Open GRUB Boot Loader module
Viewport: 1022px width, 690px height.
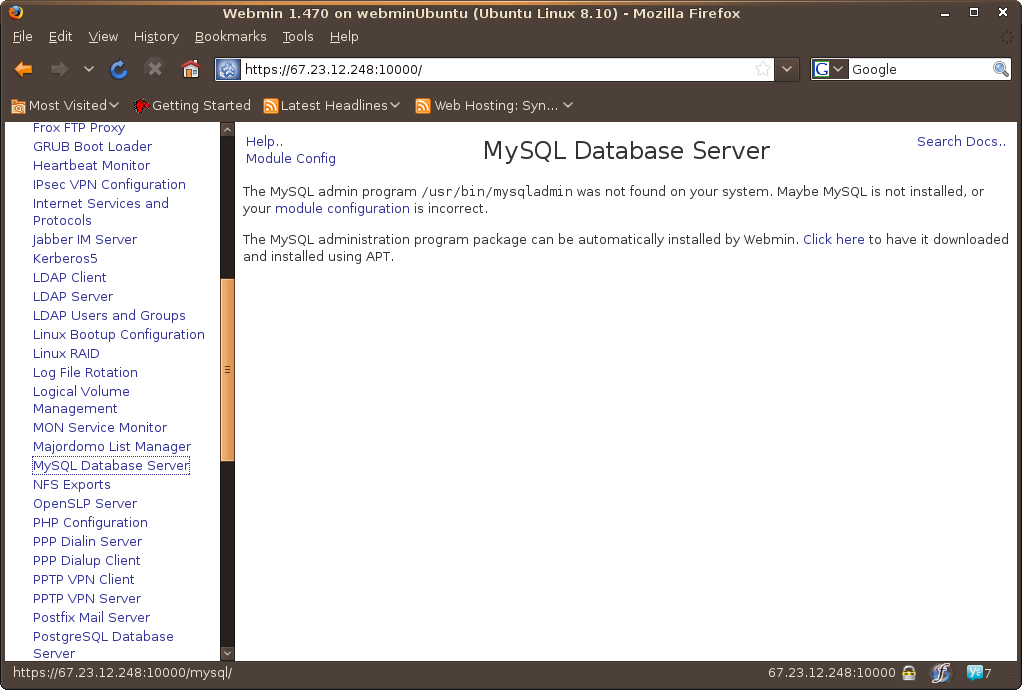click(93, 147)
